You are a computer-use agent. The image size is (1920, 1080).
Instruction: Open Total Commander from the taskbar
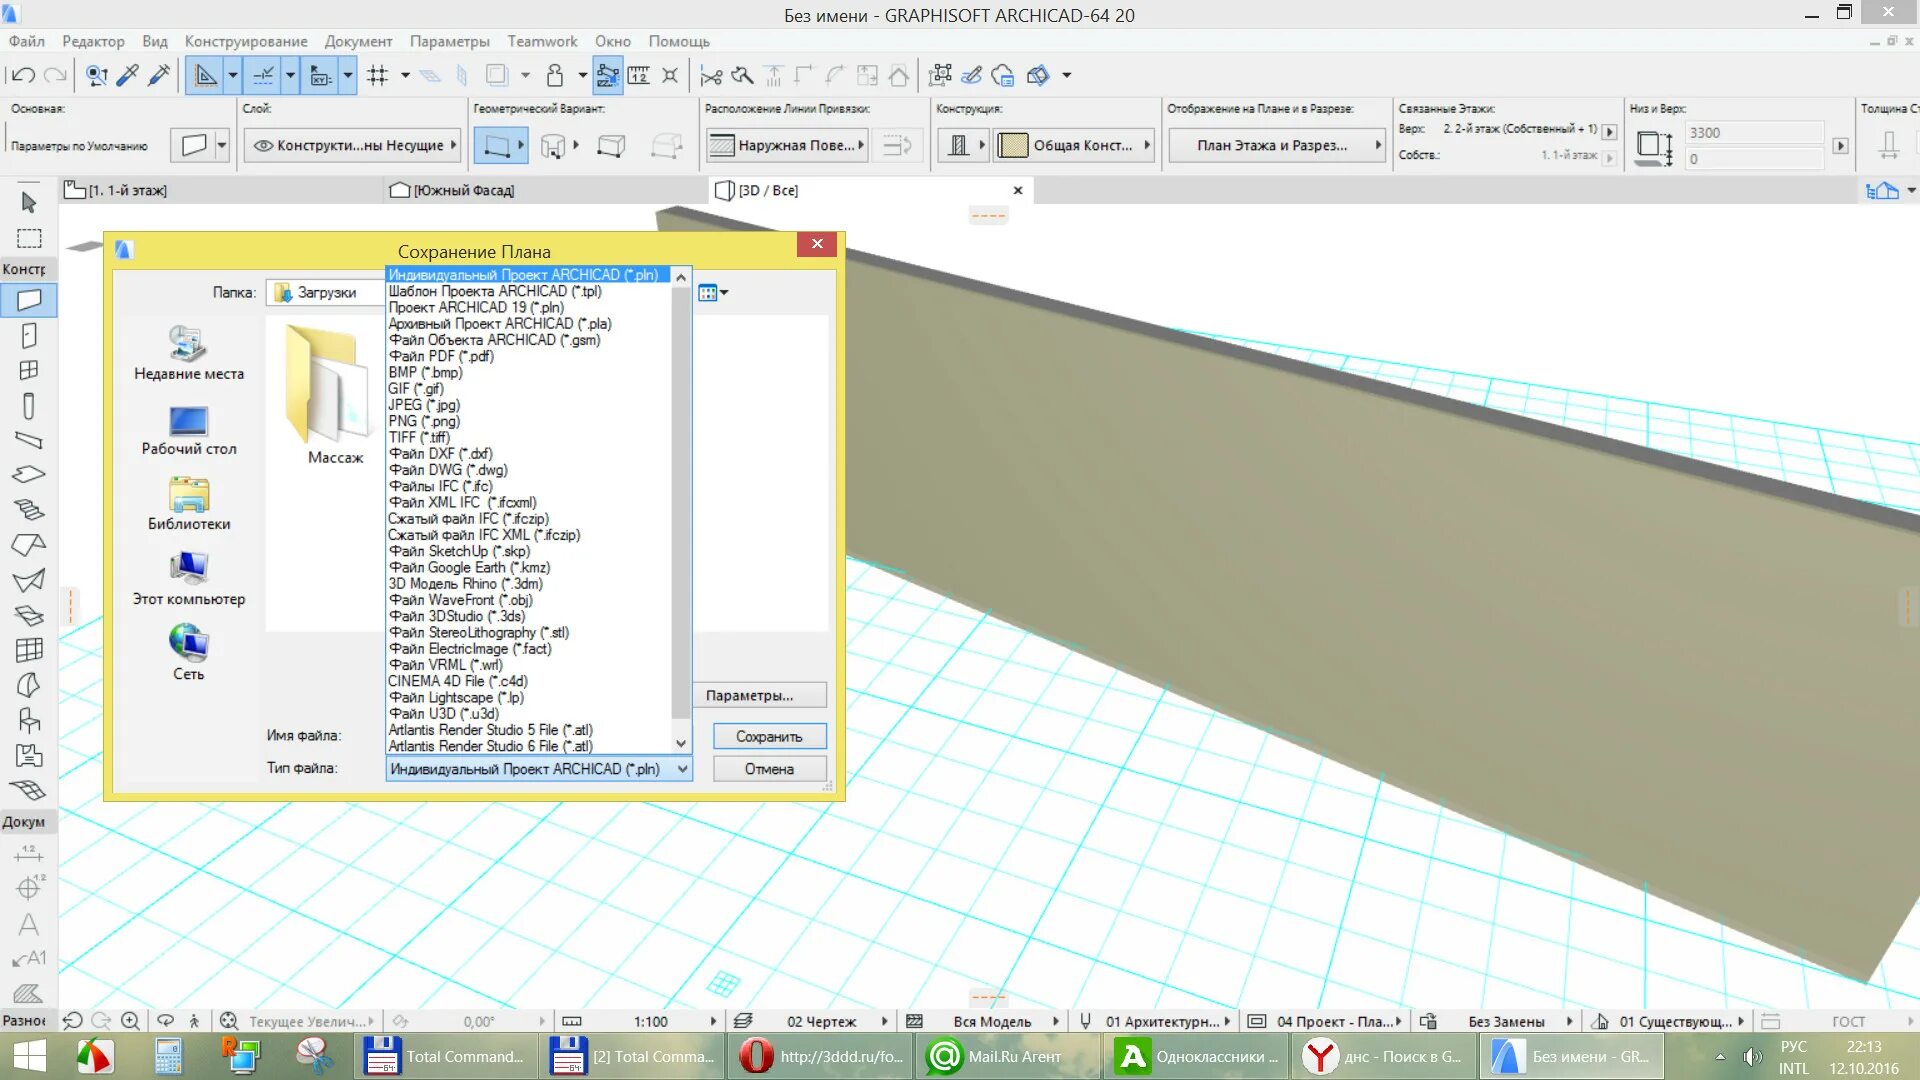445,1056
